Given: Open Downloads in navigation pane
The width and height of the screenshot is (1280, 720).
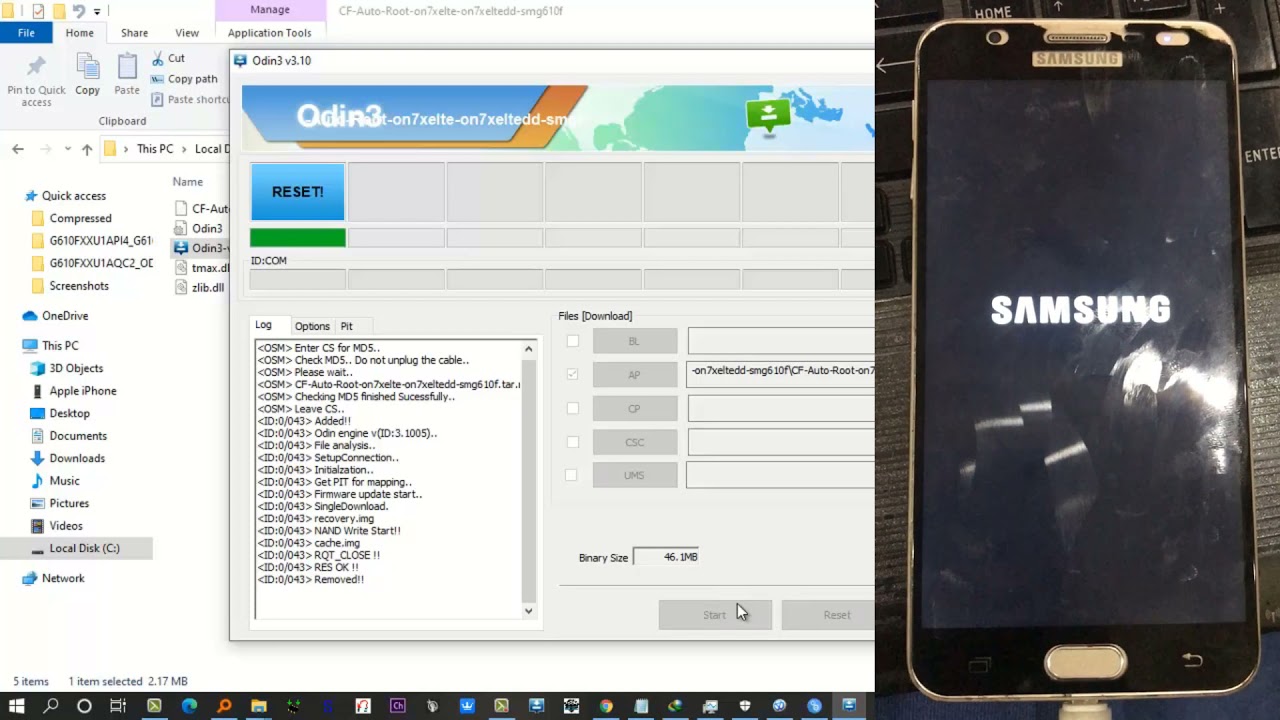Looking at the screenshot, I should tap(76, 458).
